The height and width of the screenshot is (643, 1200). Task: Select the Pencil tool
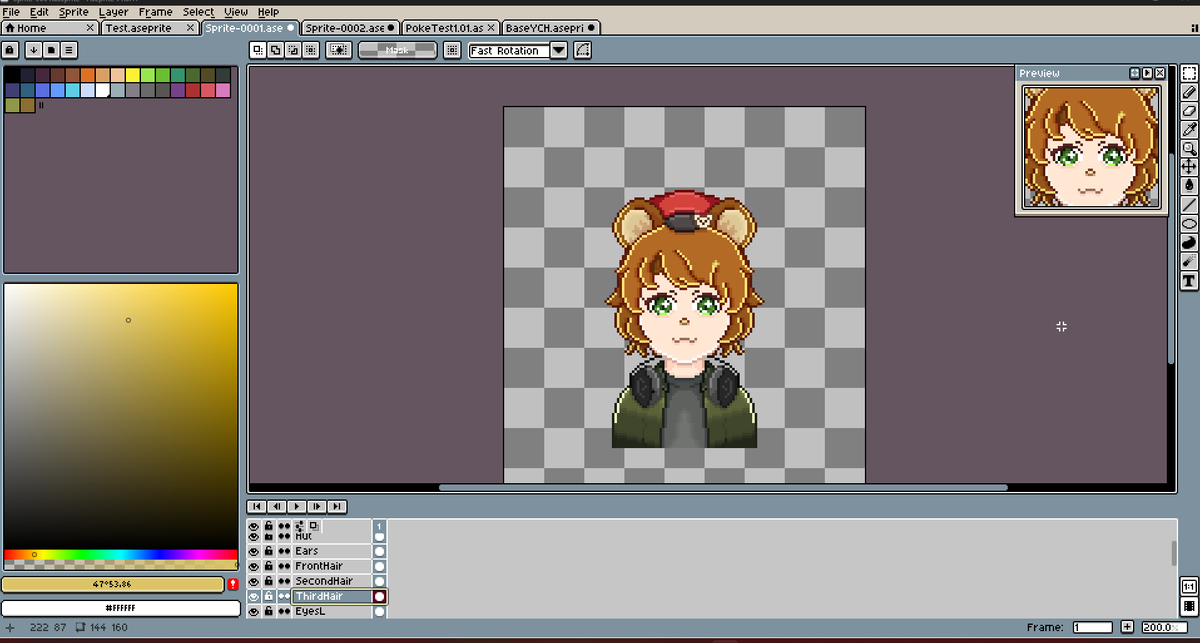coord(1190,92)
